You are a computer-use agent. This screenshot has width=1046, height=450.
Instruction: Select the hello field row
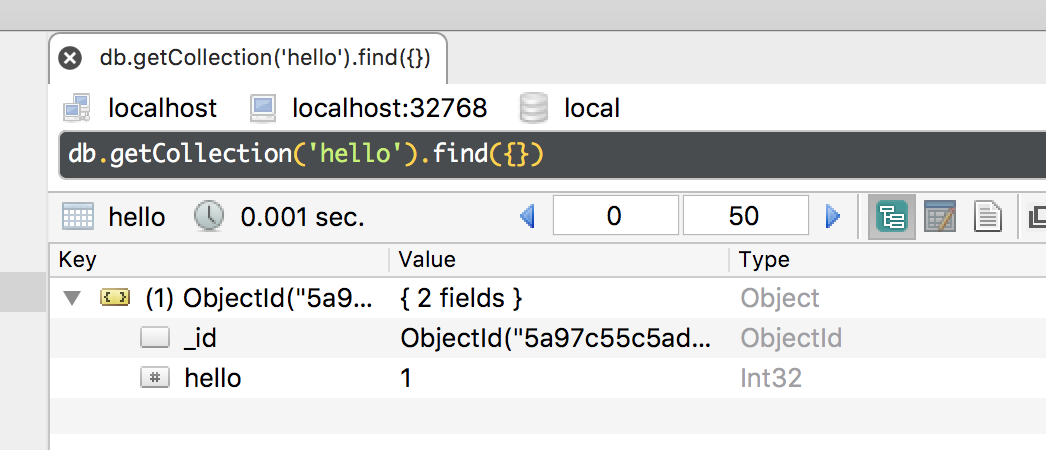click(212, 378)
